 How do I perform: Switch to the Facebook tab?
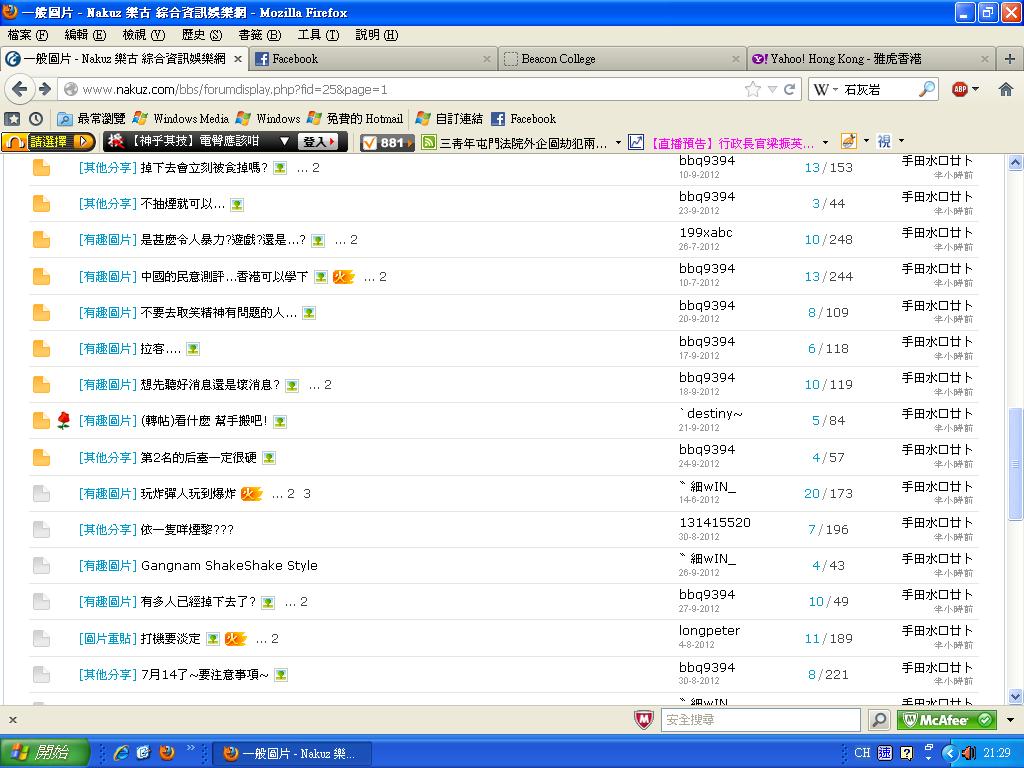[x=372, y=59]
